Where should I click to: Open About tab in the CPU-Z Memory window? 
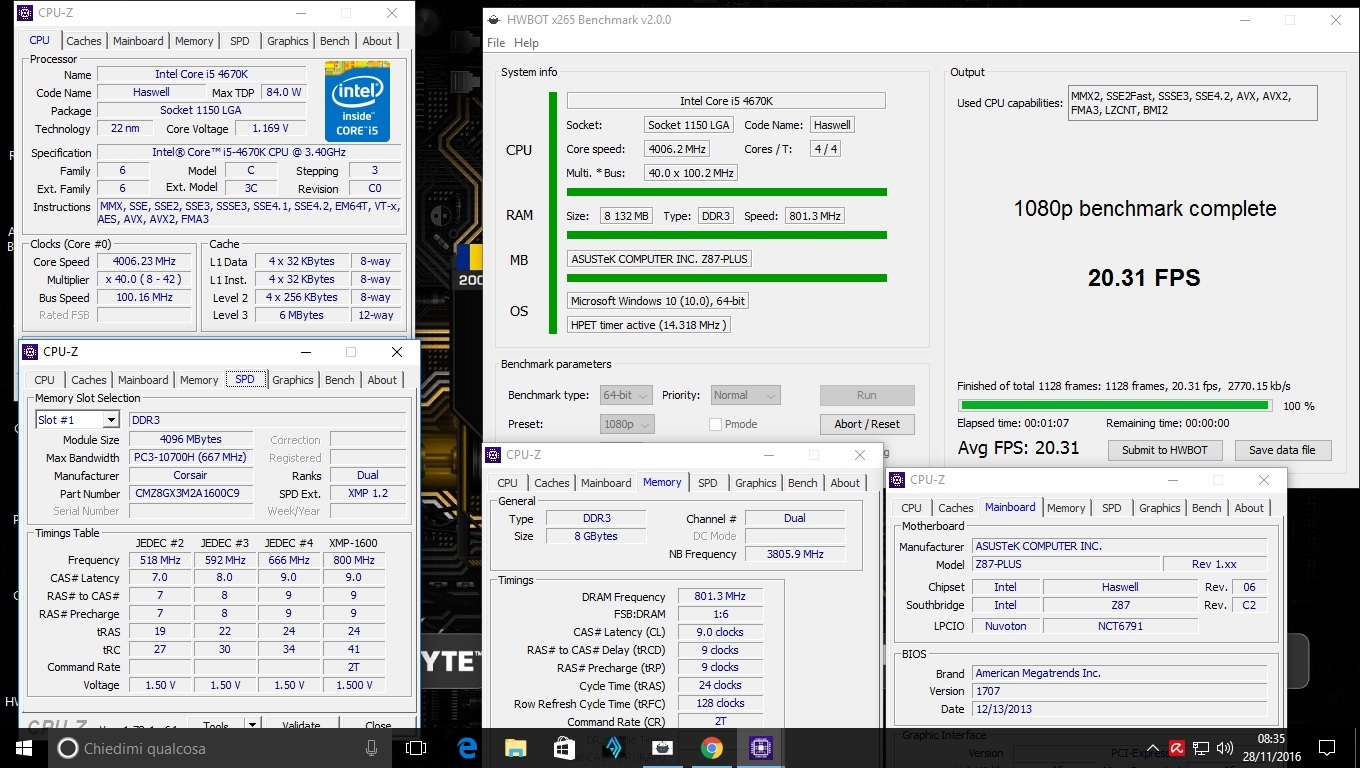tap(845, 483)
